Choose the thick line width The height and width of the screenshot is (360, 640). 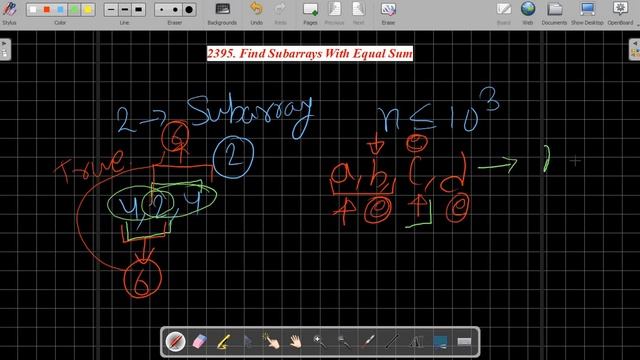tap(139, 9)
